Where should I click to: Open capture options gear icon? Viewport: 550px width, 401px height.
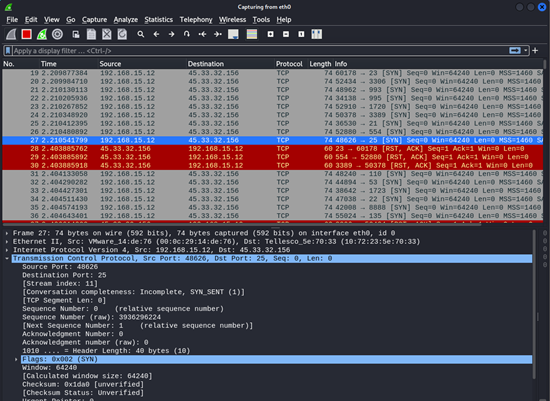click(x=58, y=34)
